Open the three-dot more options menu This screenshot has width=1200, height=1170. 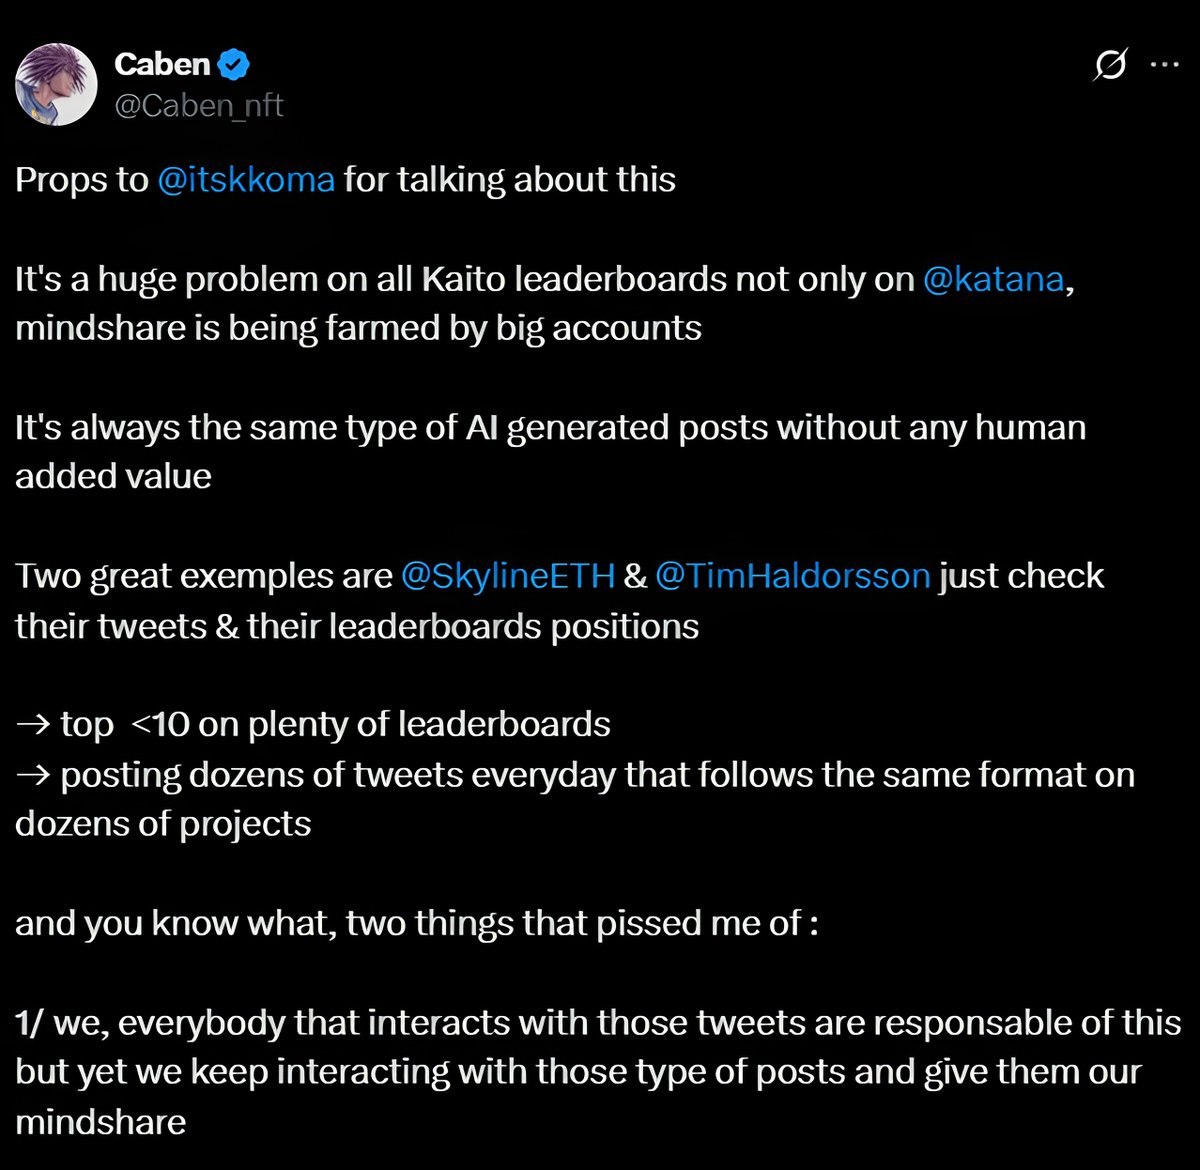(1165, 65)
